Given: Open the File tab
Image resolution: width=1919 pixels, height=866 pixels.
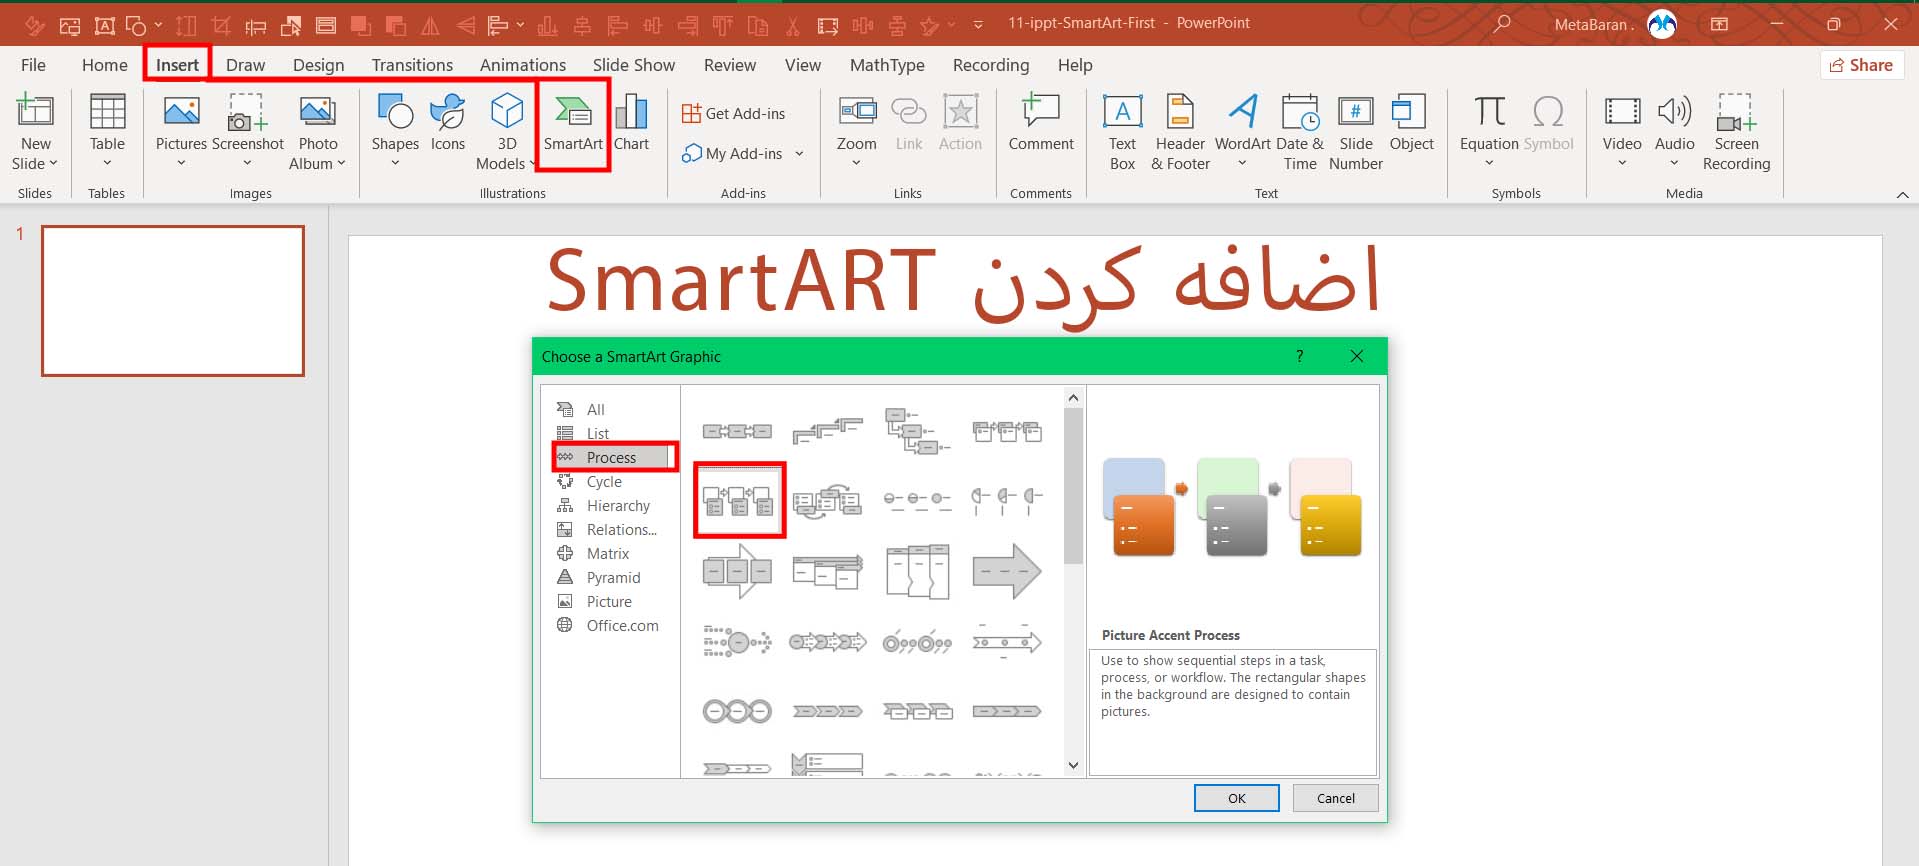Looking at the screenshot, I should click(x=33, y=65).
